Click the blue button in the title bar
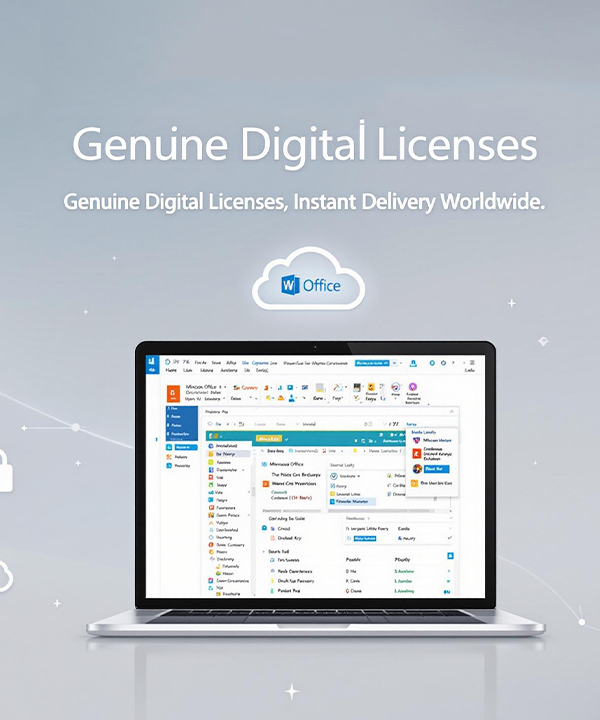Image resolution: width=600 pixels, height=720 pixels. tap(372, 360)
